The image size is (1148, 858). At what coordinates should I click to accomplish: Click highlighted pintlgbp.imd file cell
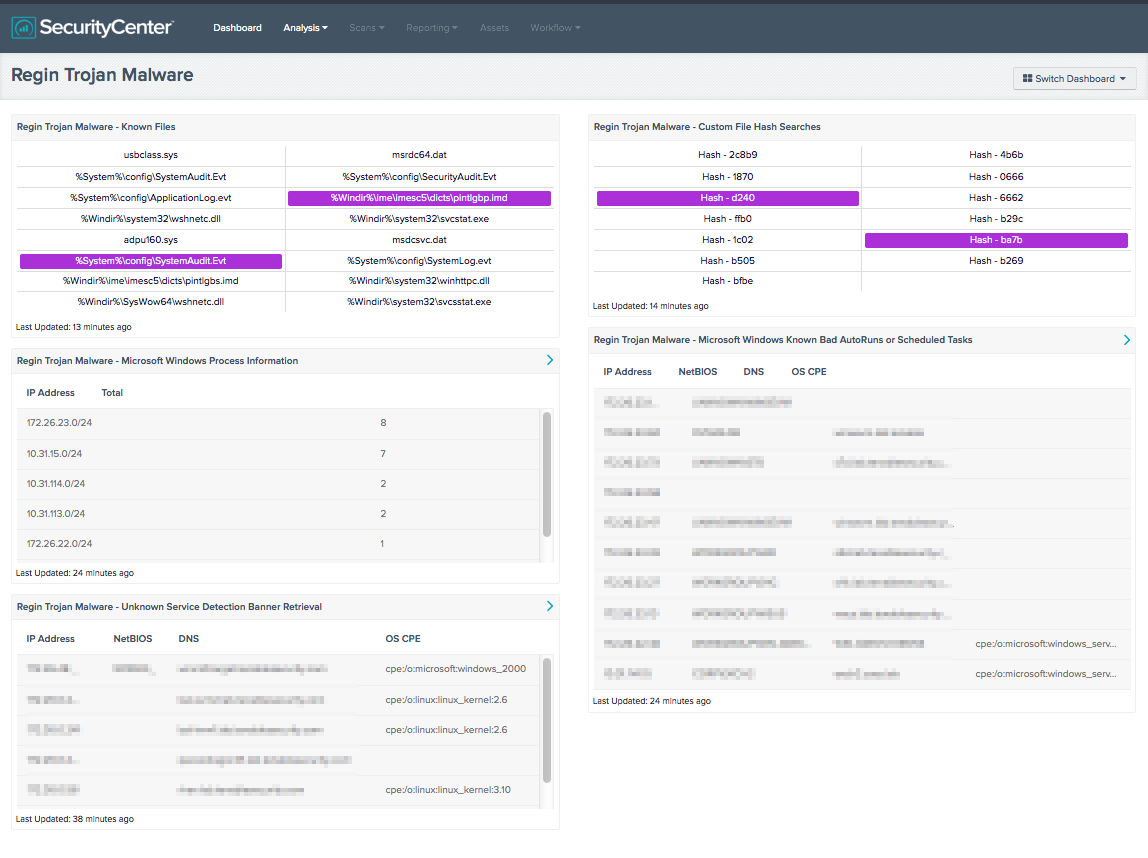pyautogui.click(x=420, y=198)
